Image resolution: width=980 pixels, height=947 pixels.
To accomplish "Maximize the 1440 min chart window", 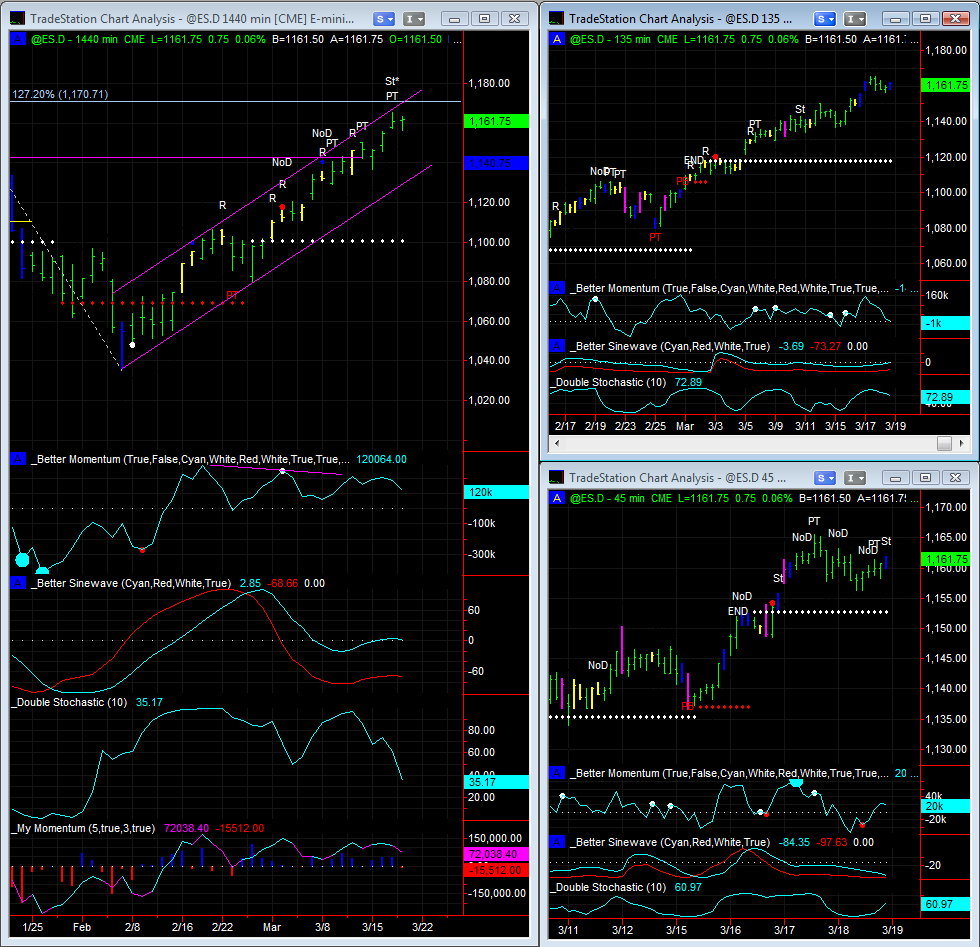I will (x=484, y=19).
